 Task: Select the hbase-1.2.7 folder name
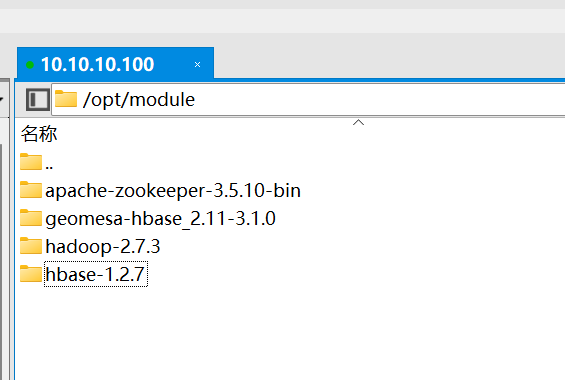tap(96, 274)
